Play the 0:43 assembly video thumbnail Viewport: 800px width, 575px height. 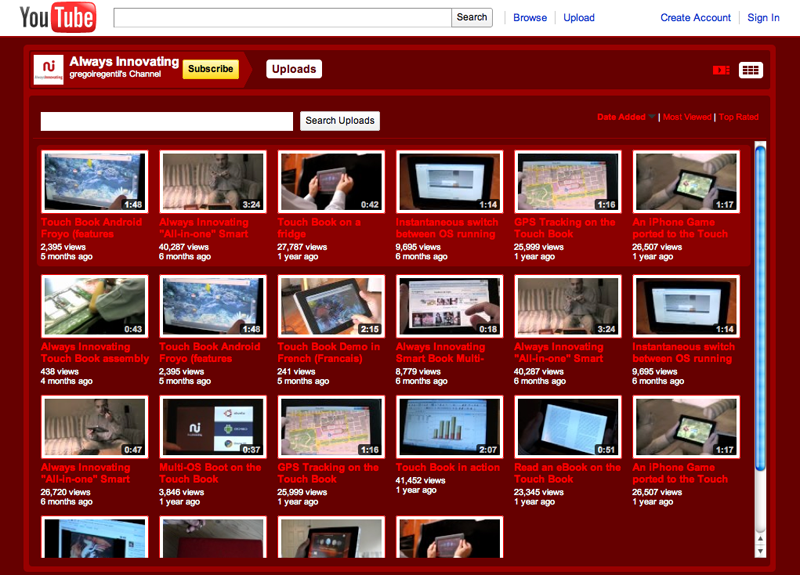coord(94,306)
